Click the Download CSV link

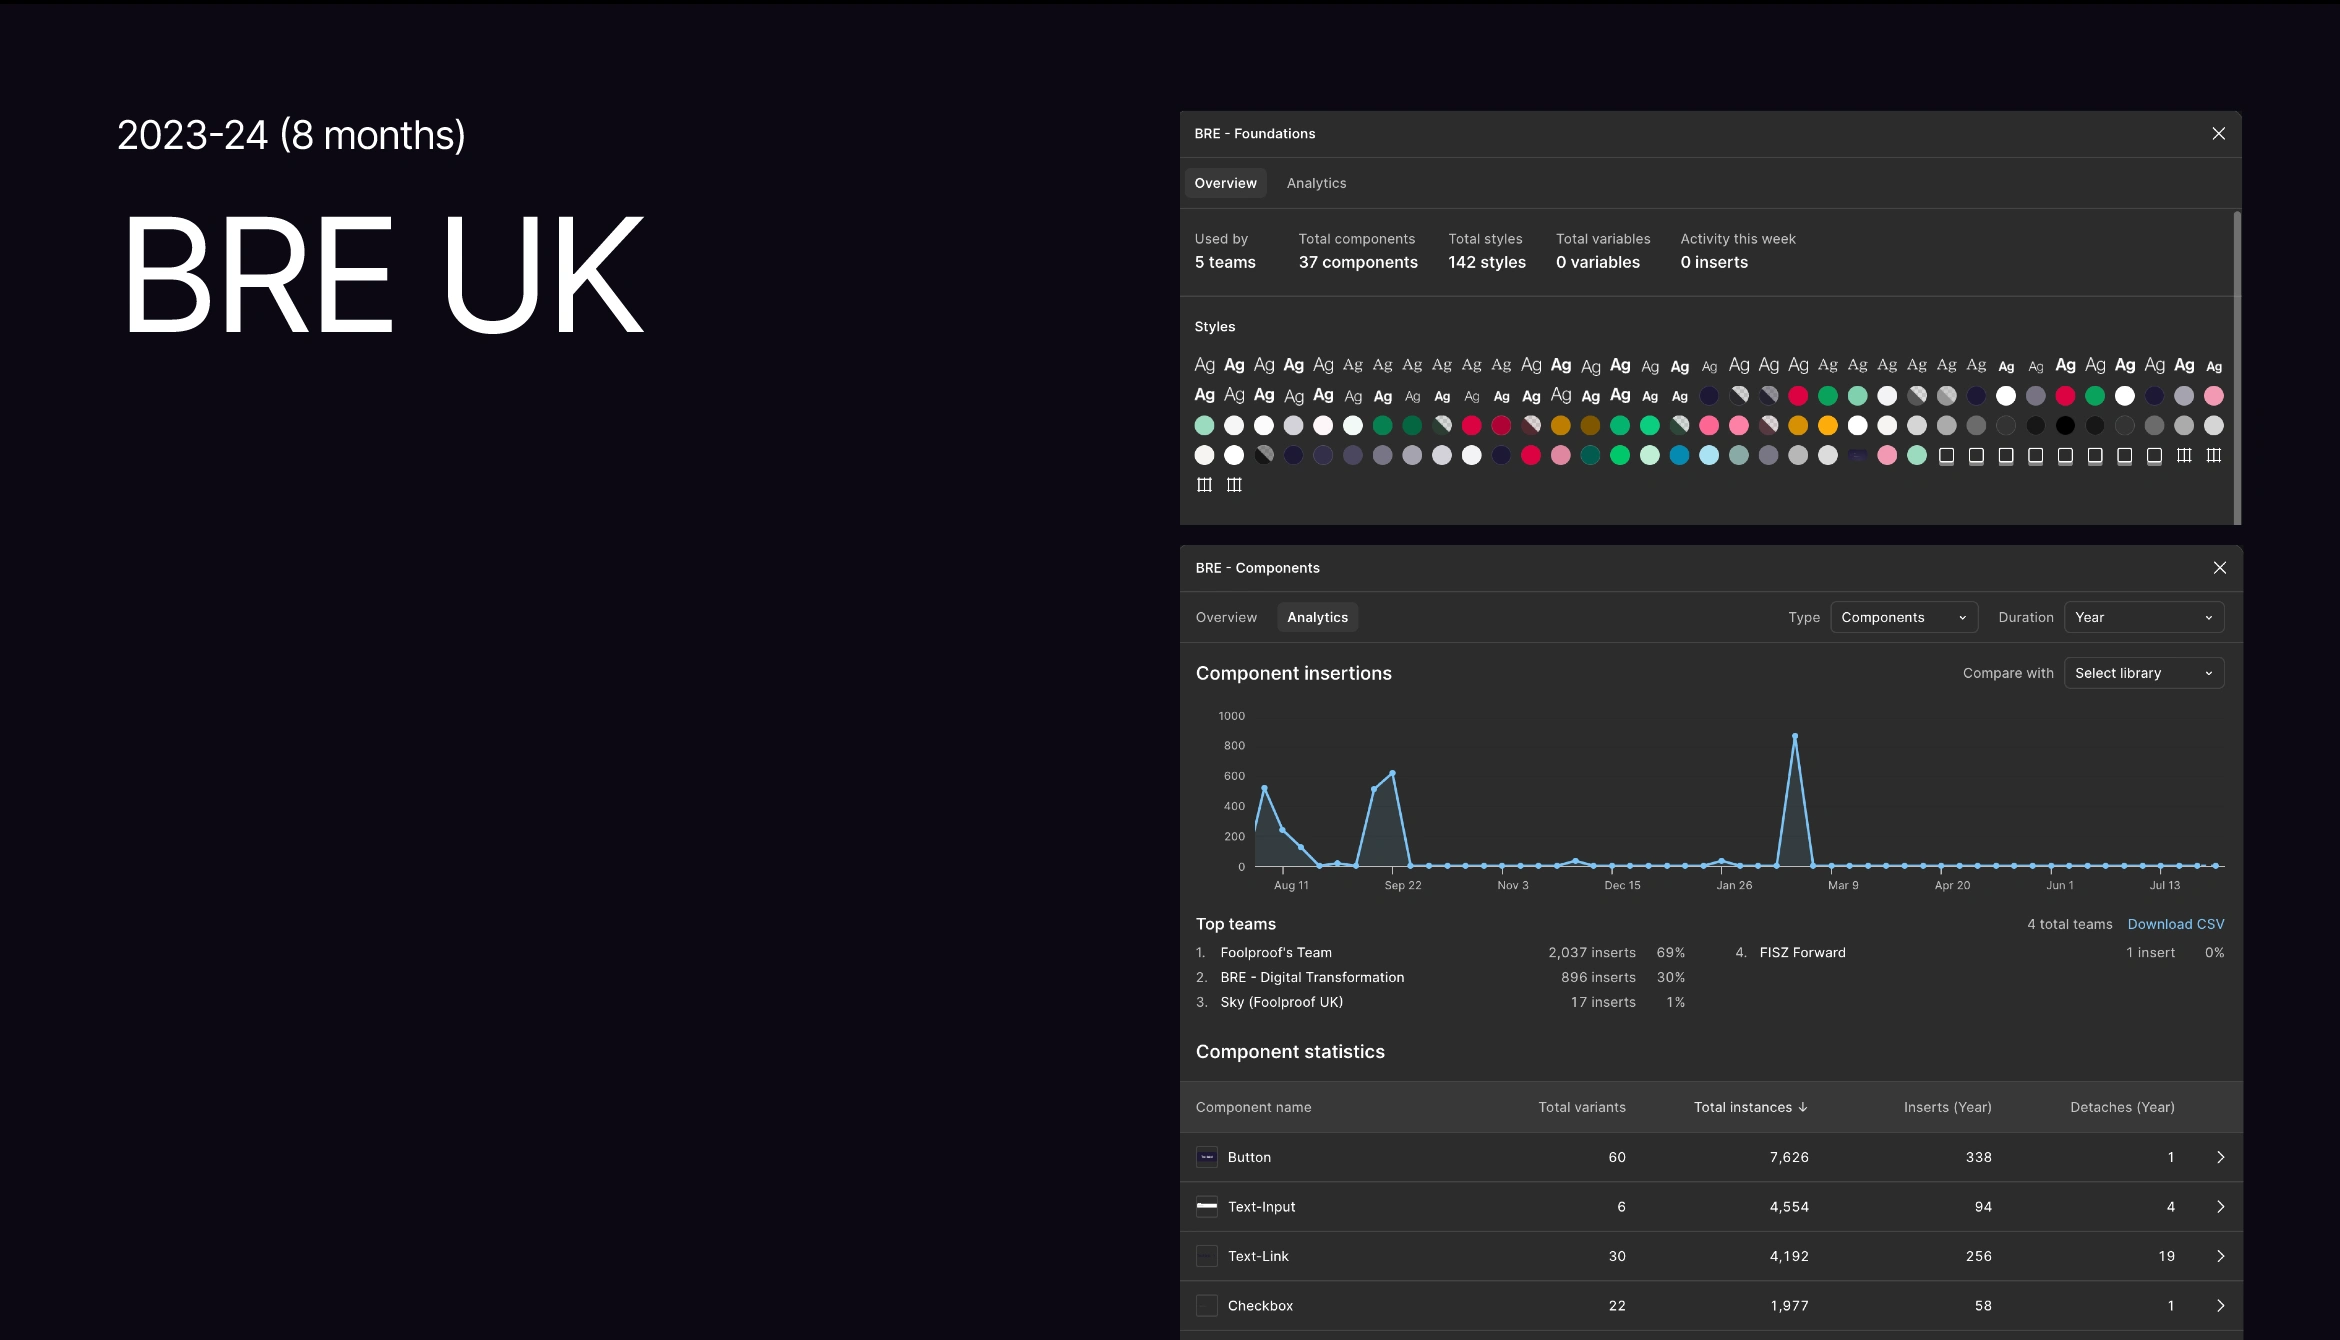click(x=2175, y=924)
